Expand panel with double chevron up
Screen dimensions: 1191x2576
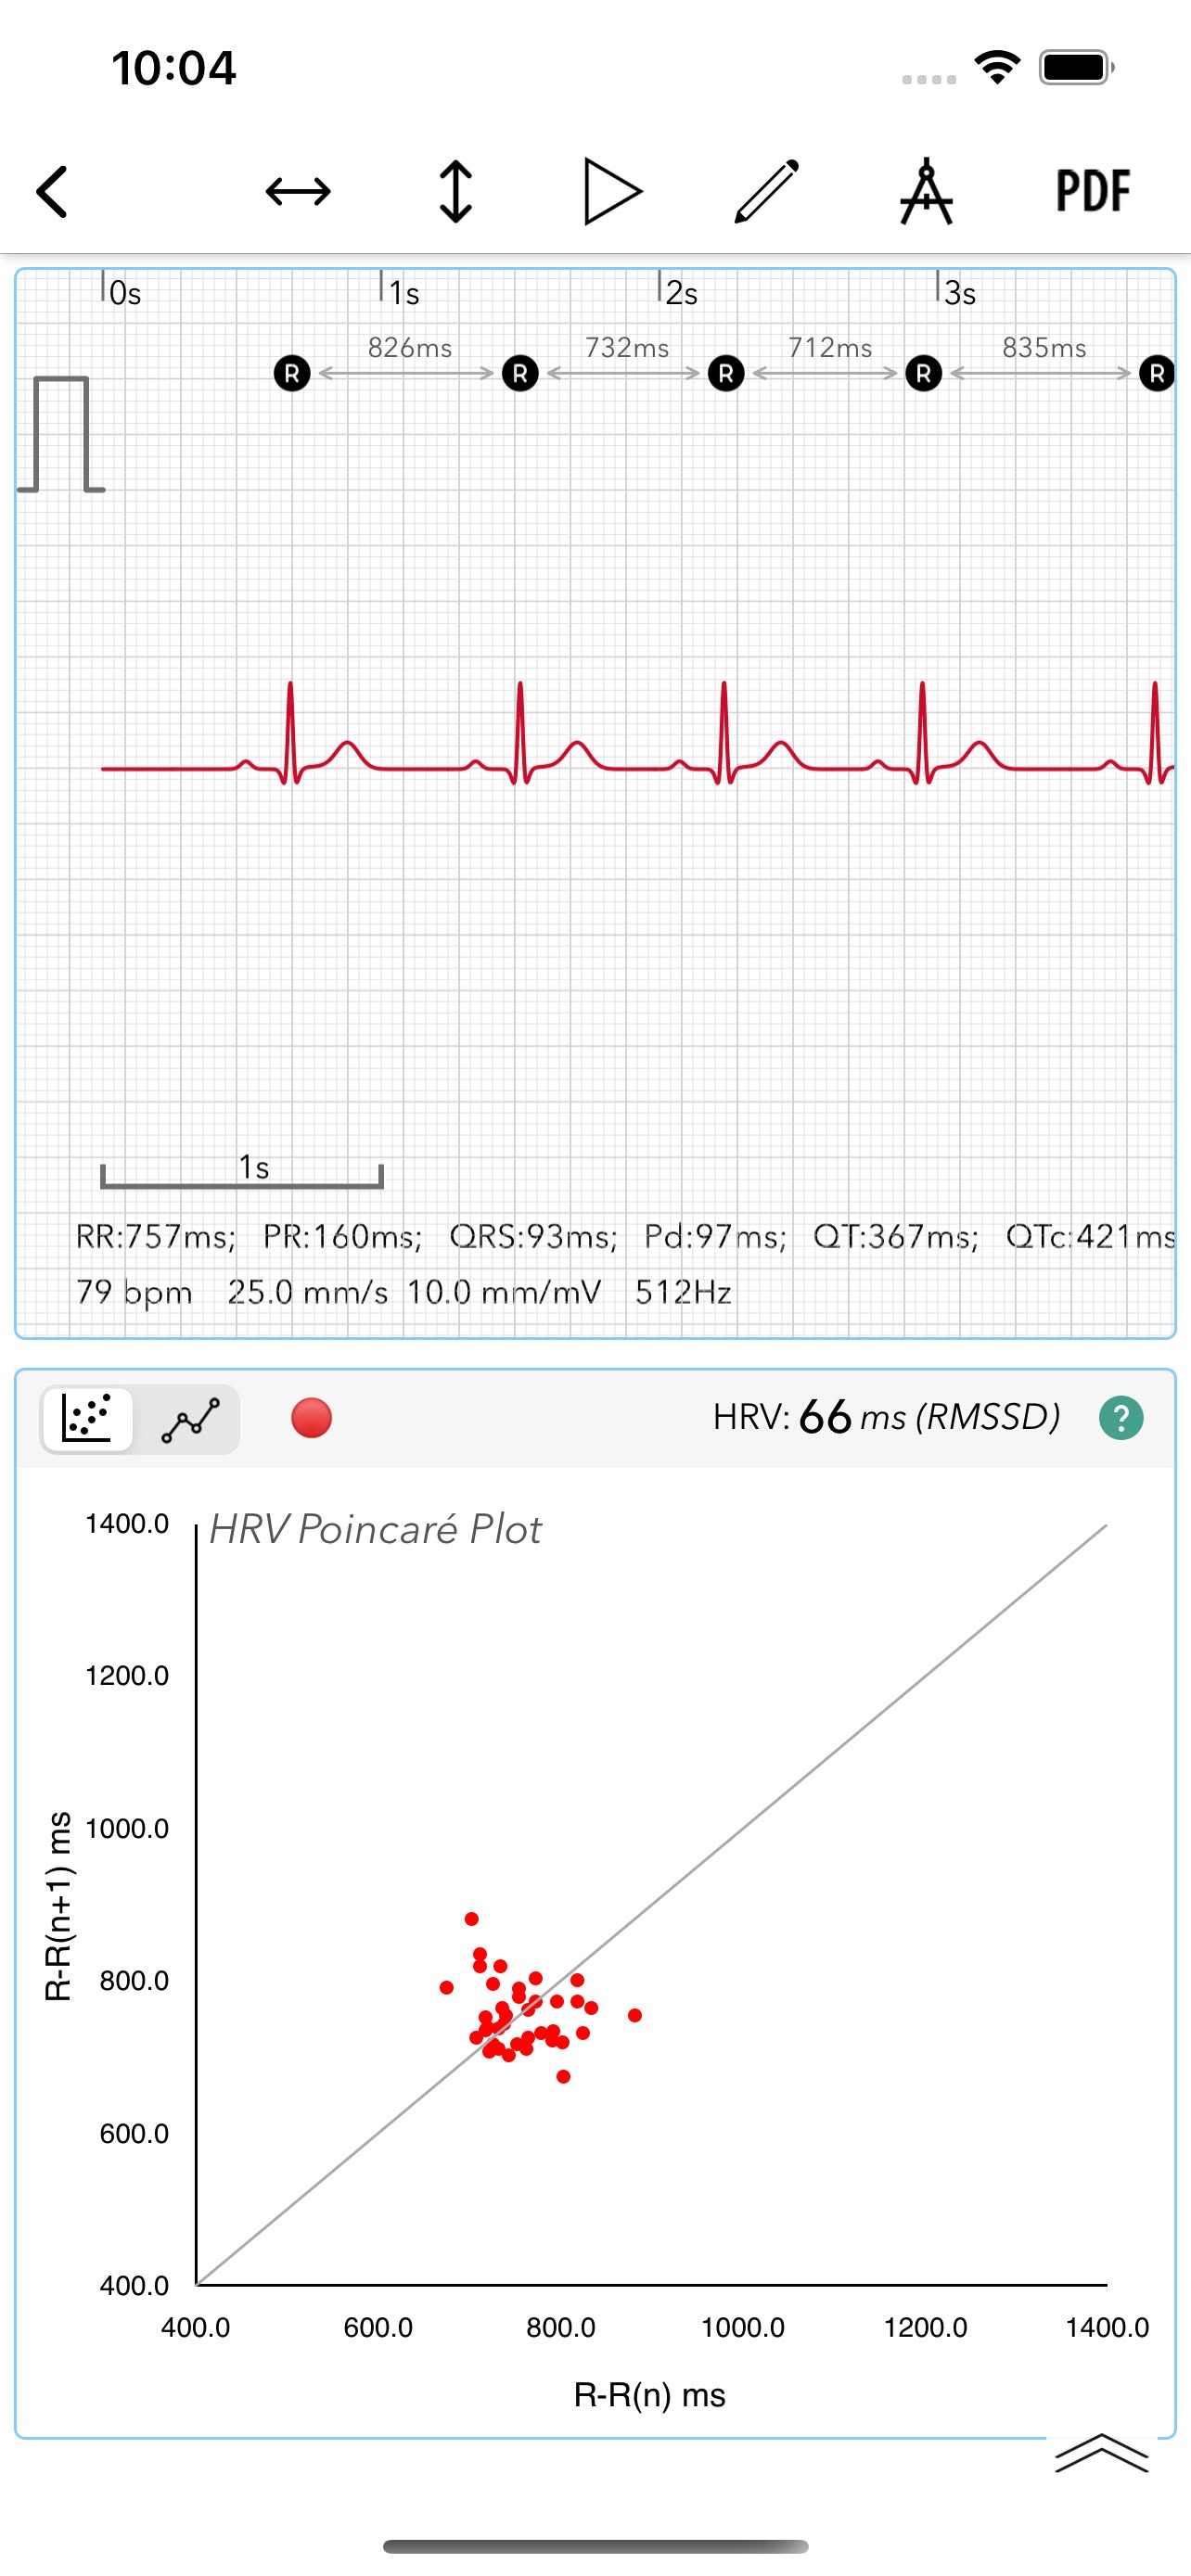pyautogui.click(x=1102, y=2454)
